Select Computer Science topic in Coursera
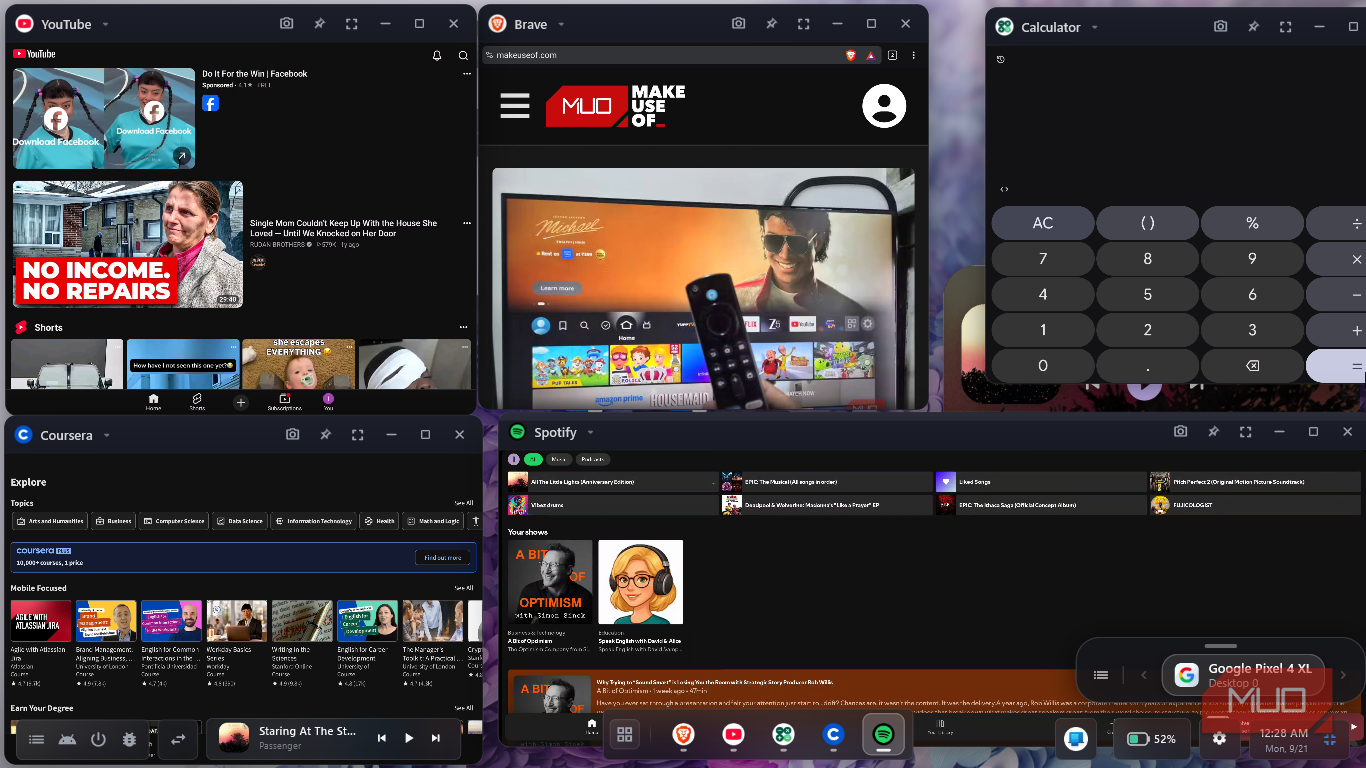The width and height of the screenshot is (1366, 768). [x=173, y=521]
